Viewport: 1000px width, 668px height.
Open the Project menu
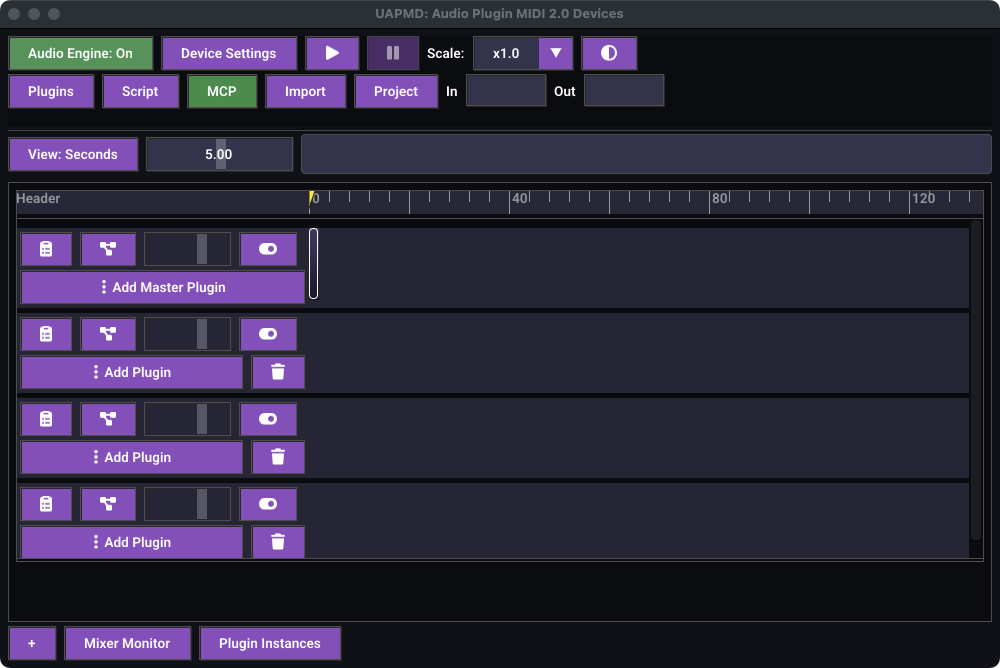(x=396, y=91)
